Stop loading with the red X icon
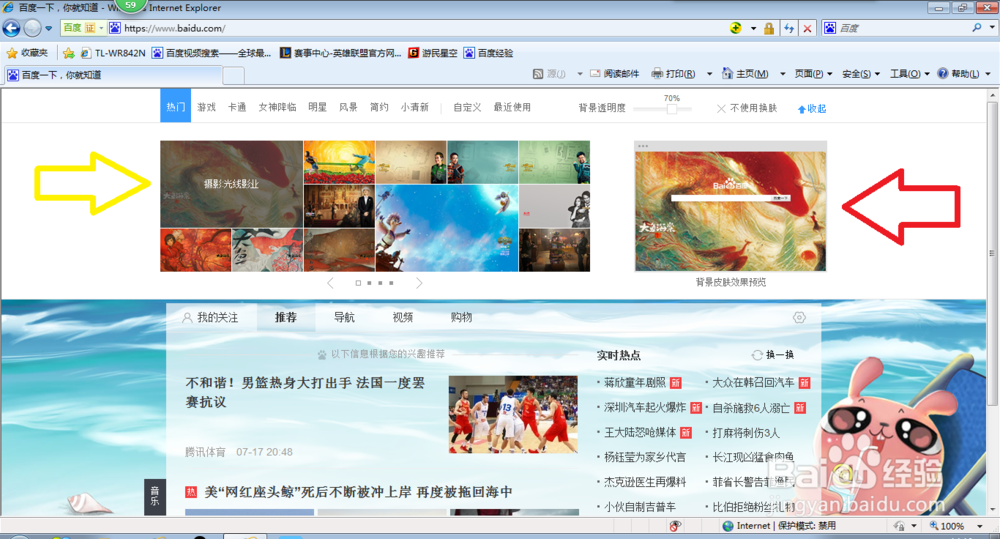The image size is (1000, 539). pyautogui.click(x=807, y=28)
